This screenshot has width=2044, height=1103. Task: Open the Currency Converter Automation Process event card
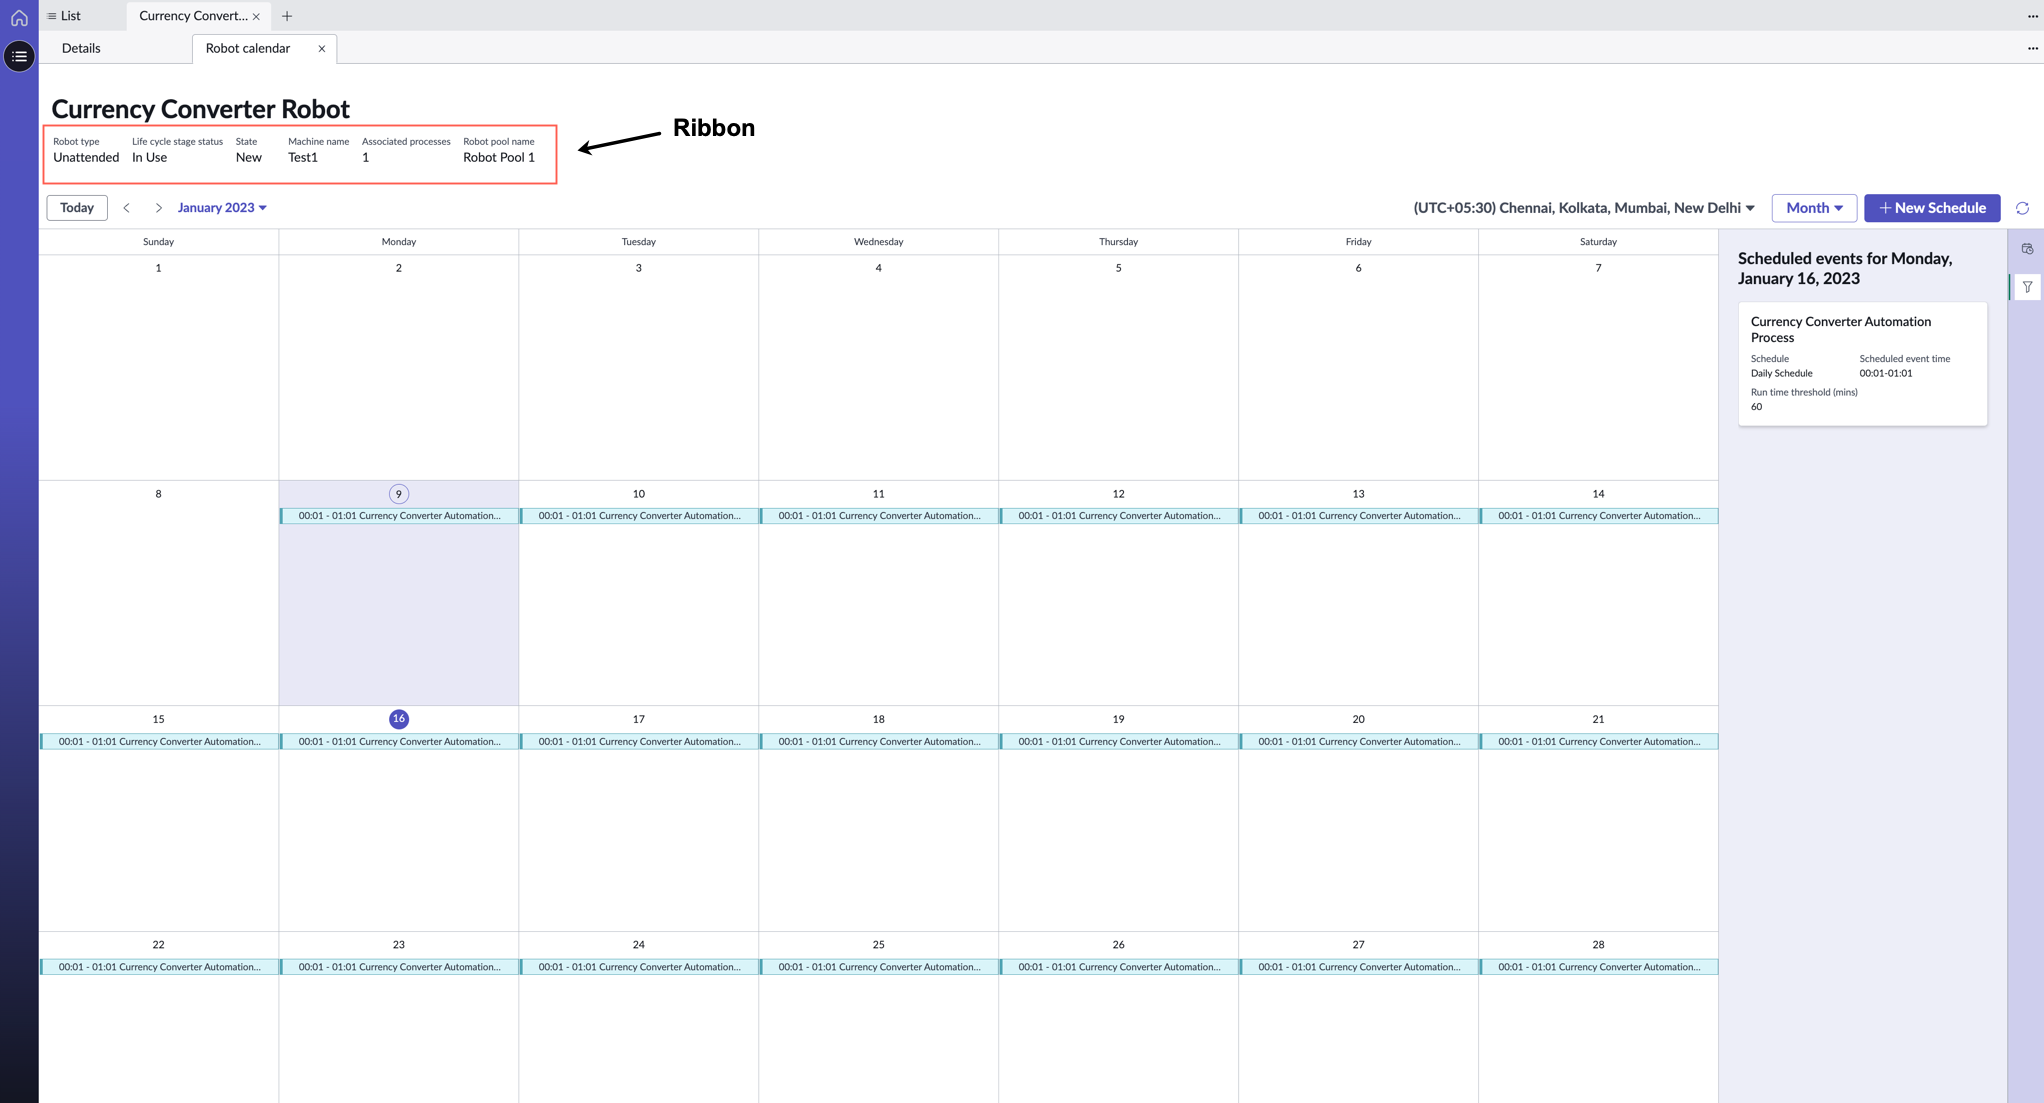pos(1863,364)
